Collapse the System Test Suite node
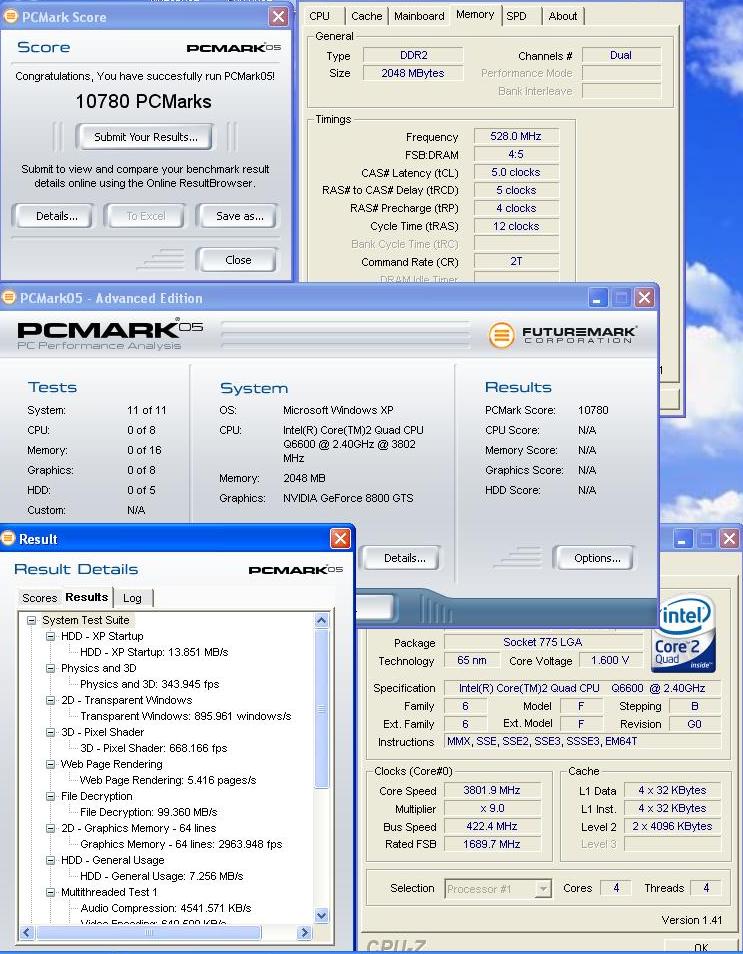 (x=31, y=620)
